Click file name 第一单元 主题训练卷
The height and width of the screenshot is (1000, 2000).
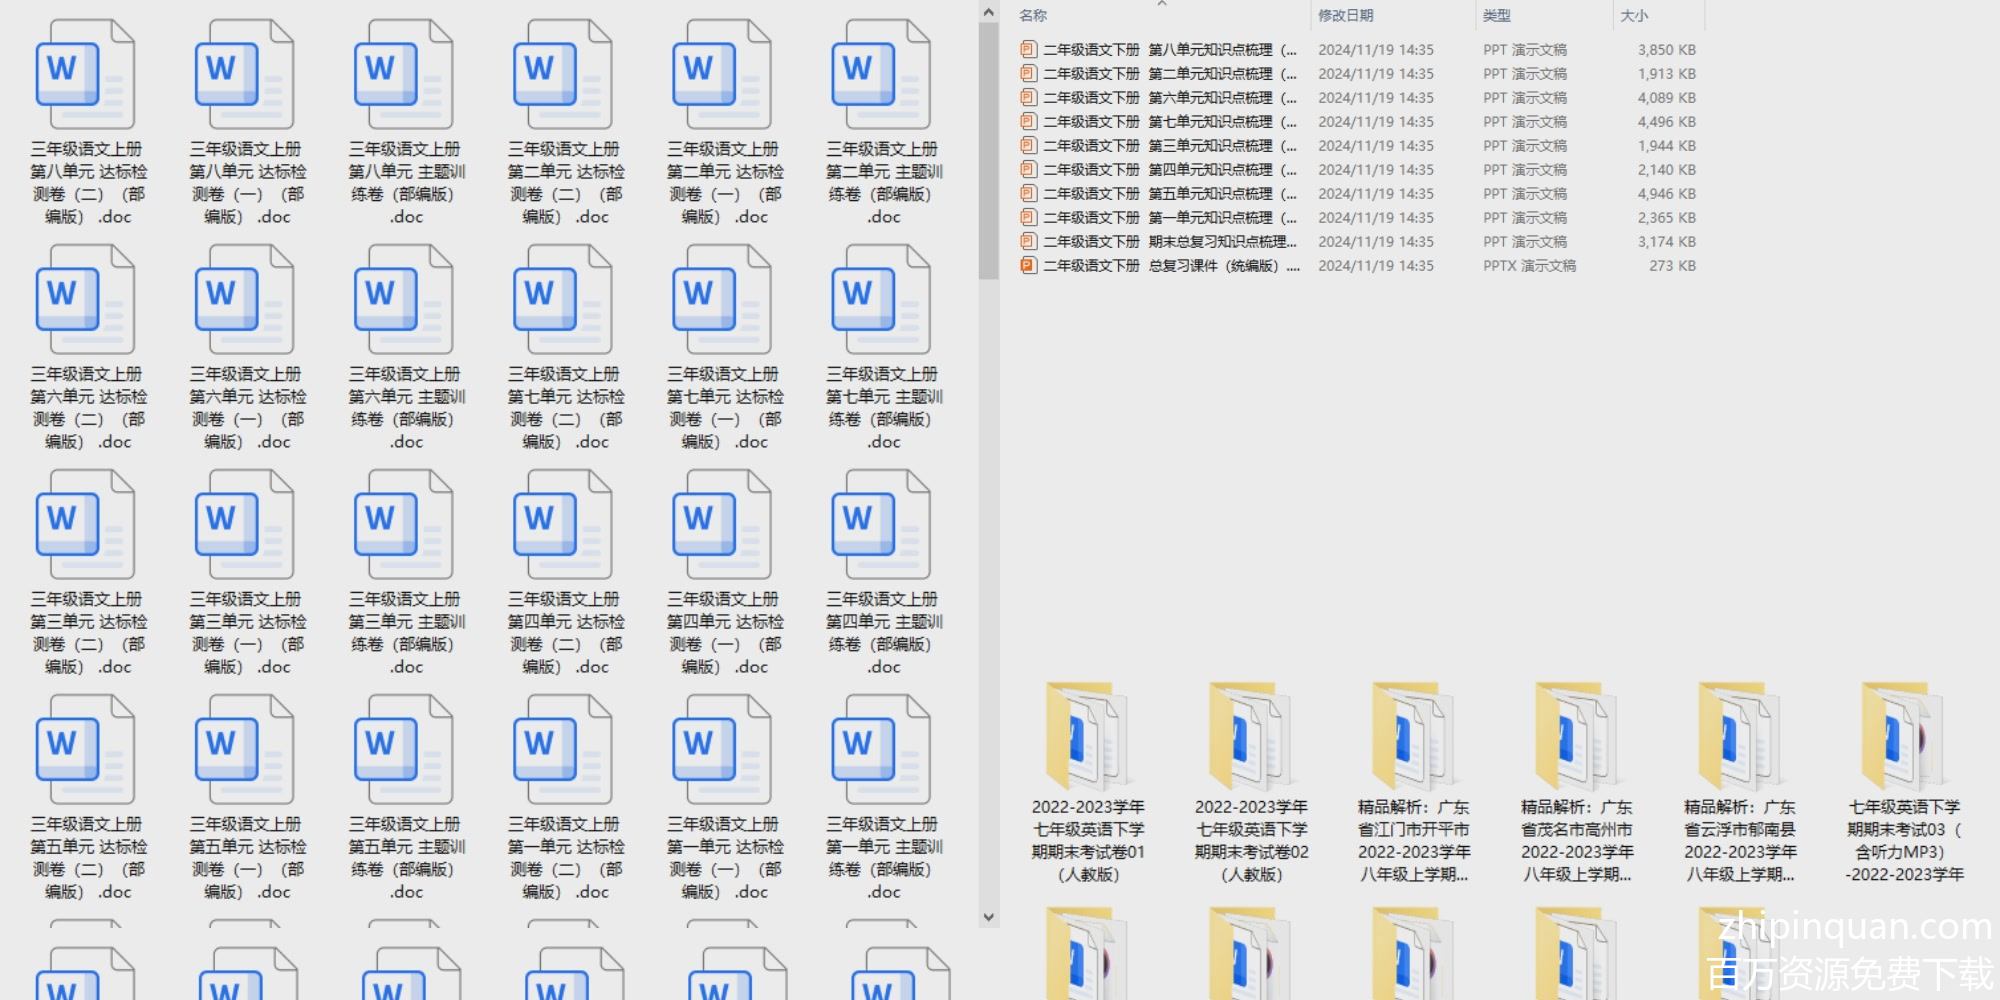click(x=883, y=857)
